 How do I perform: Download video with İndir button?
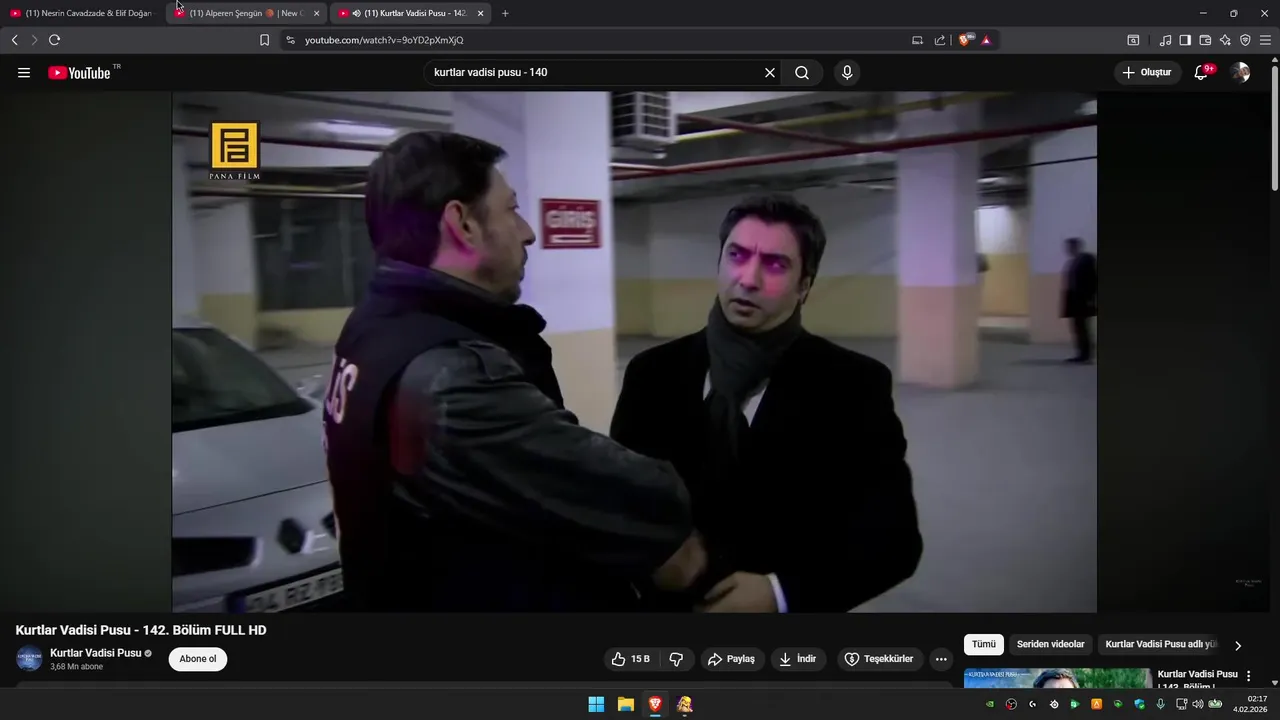(798, 659)
